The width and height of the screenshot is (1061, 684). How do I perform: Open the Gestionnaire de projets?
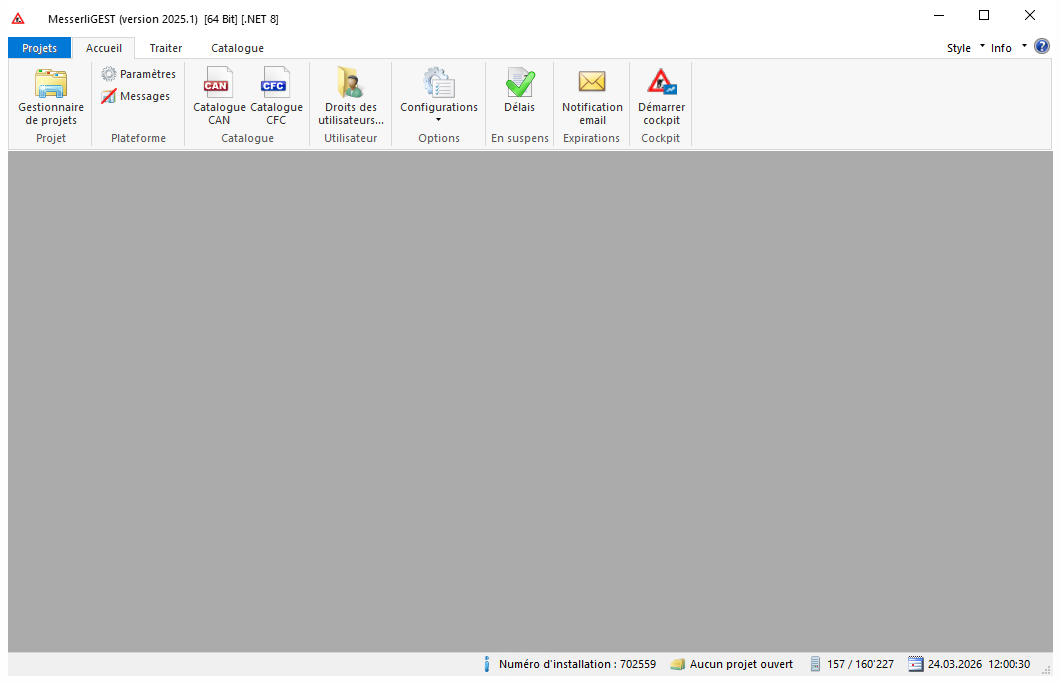click(51, 97)
